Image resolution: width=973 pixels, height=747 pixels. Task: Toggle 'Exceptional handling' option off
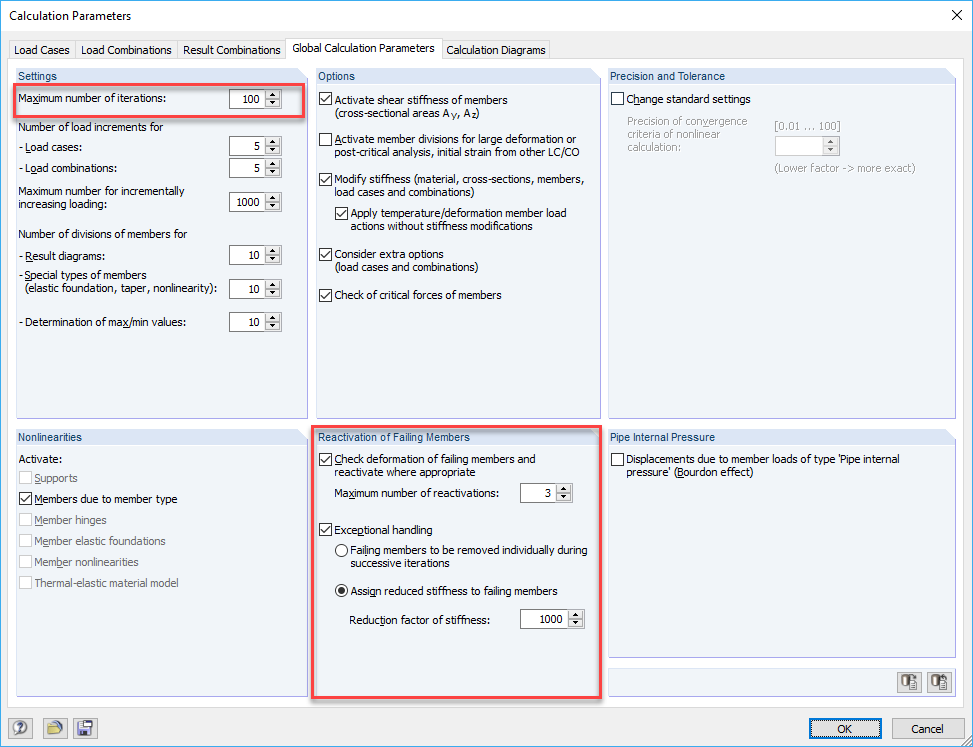(325, 531)
